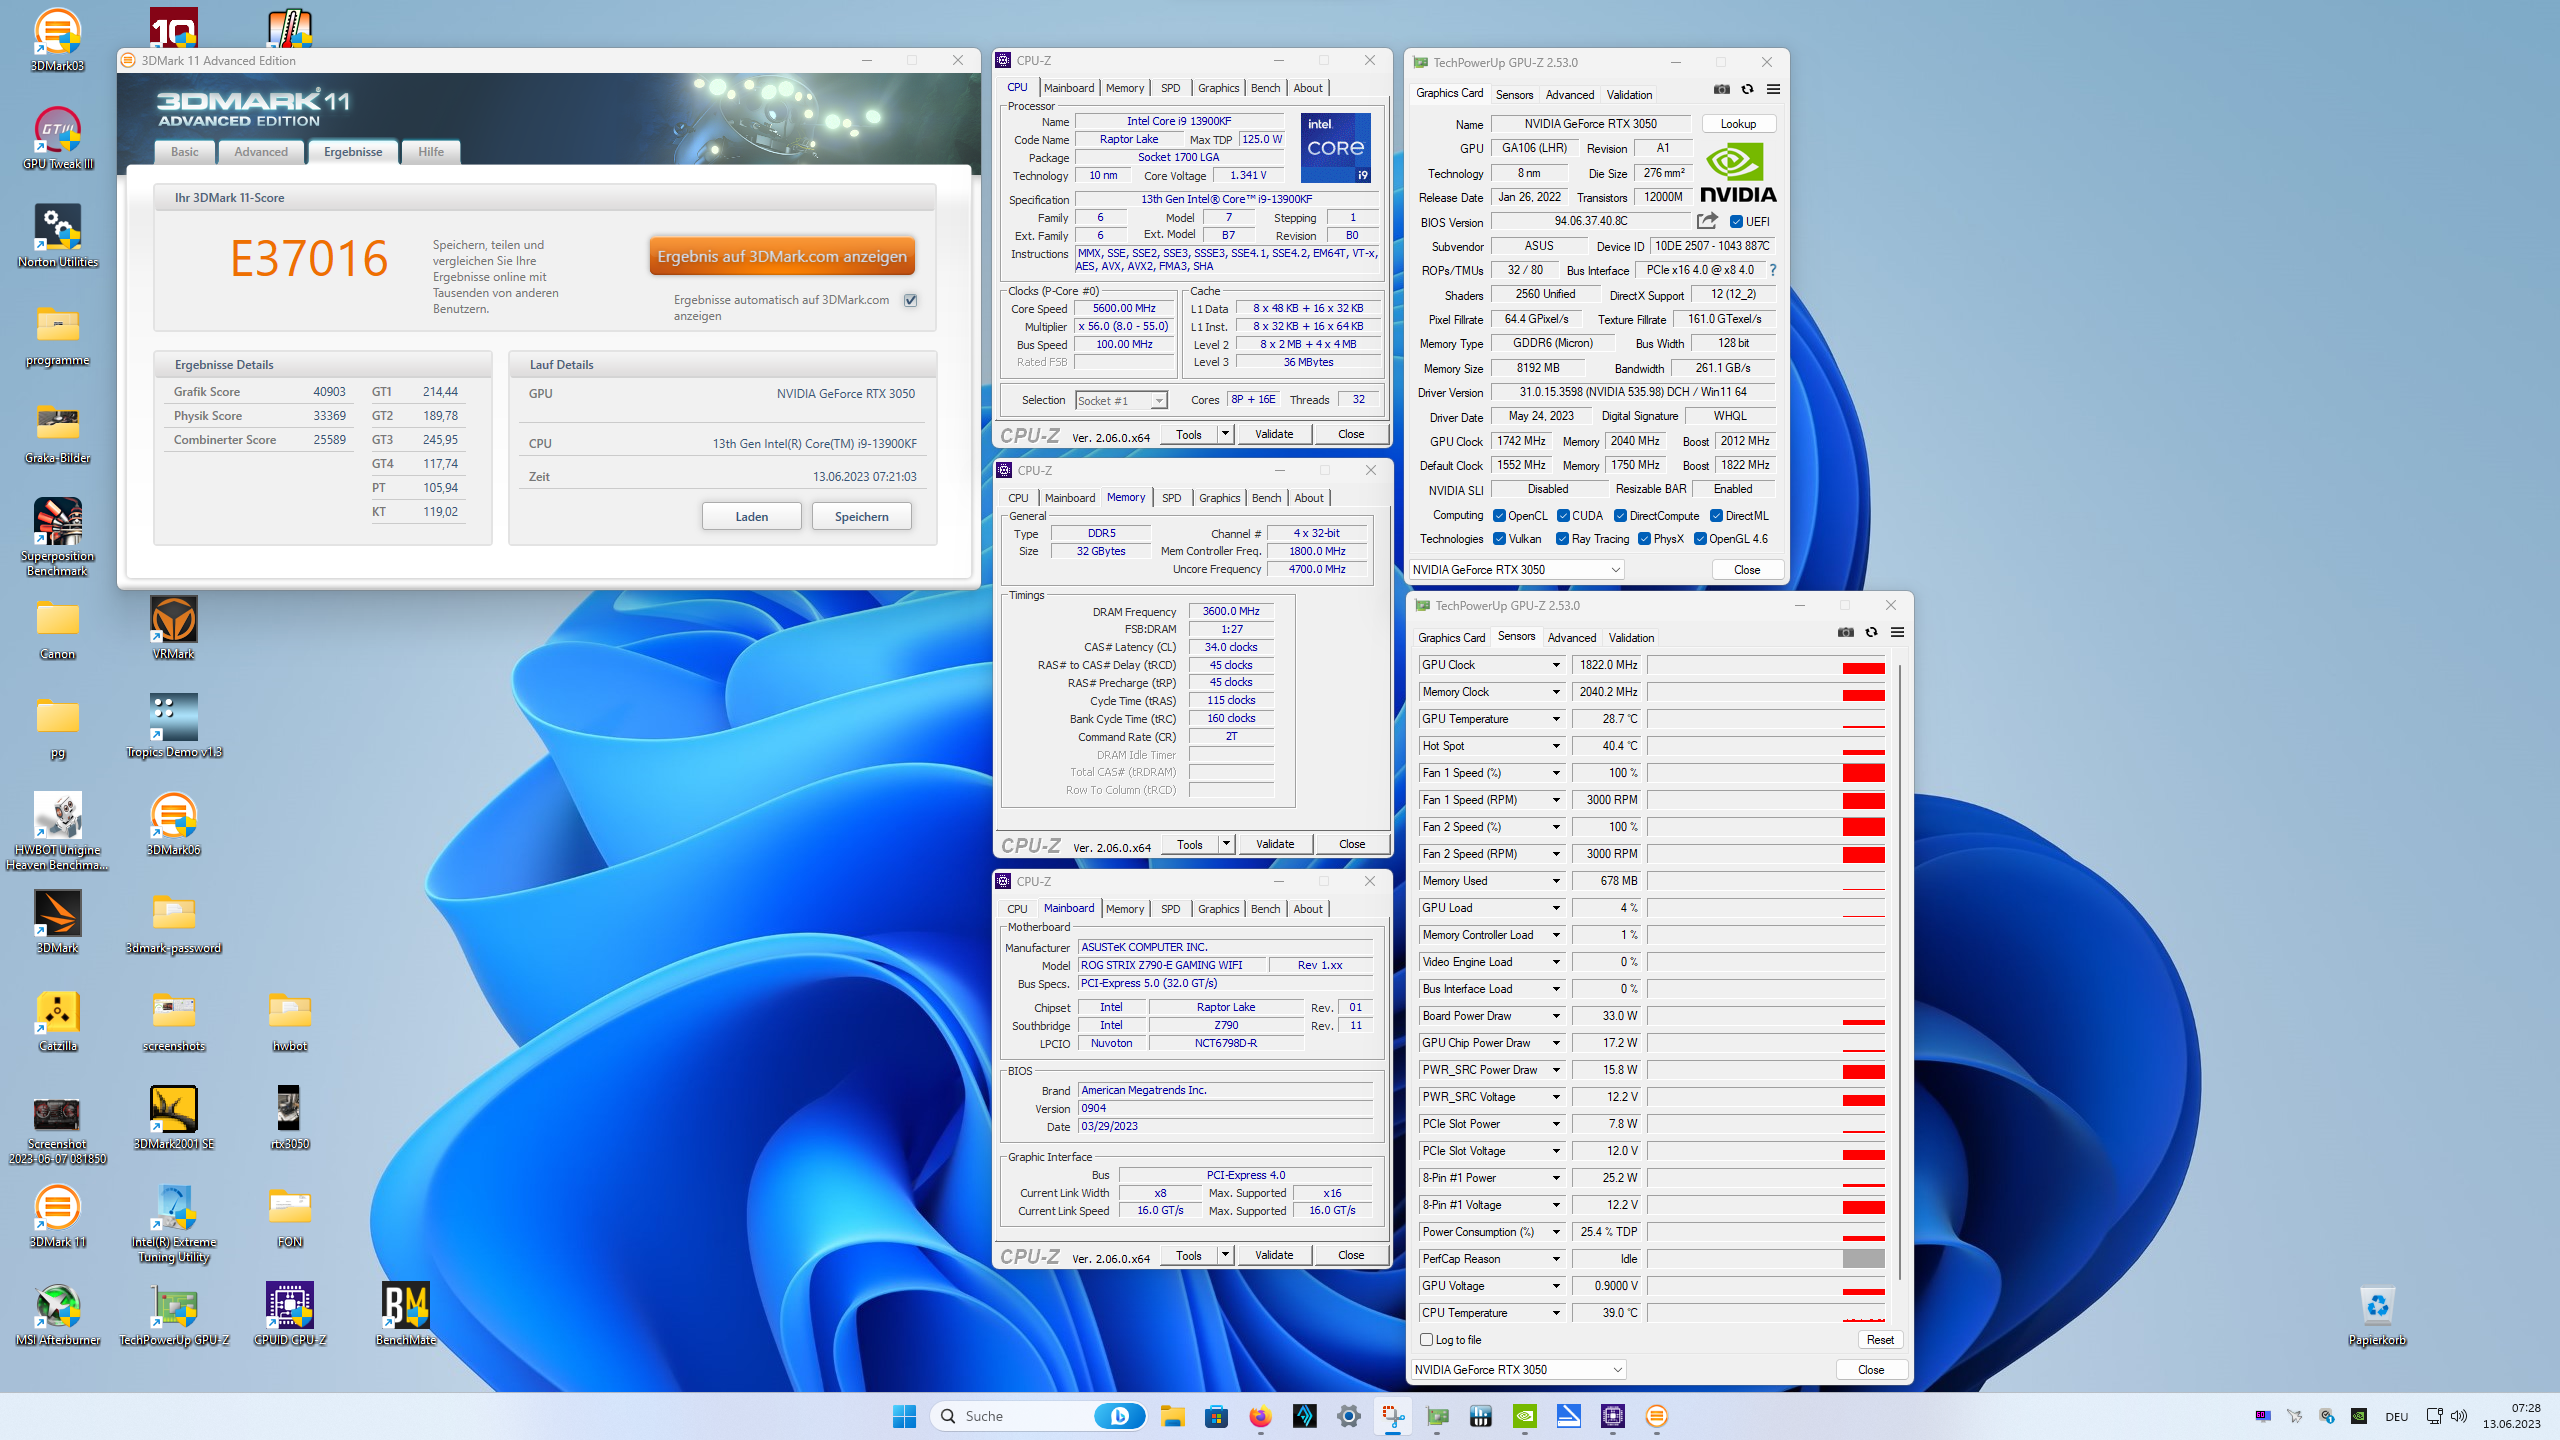Click the Windows Start button in the taskbar
The height and width of the screenshot is (1440, 2560).
click(x=904, y=1416)
